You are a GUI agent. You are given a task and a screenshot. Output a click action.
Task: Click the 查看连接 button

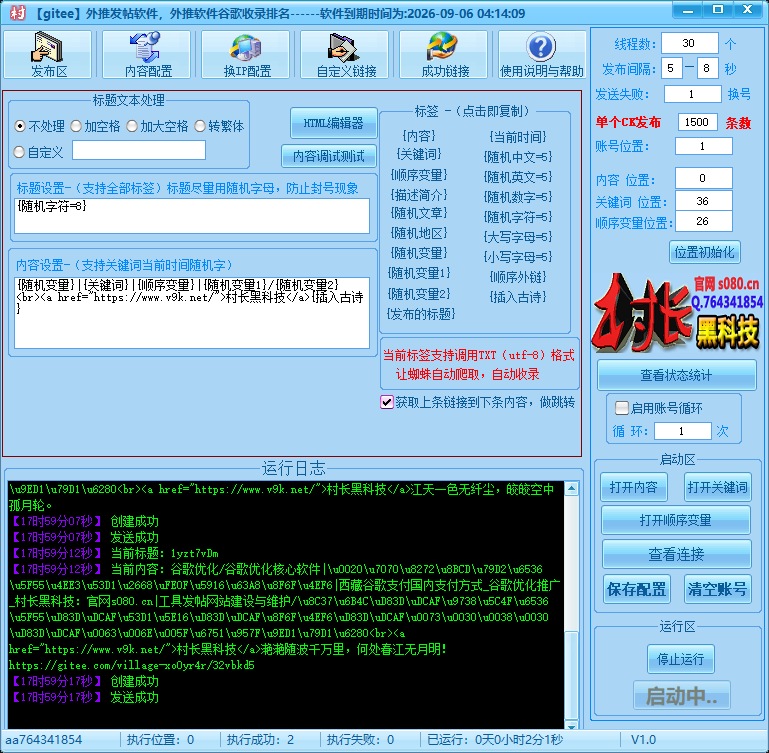[676, 554]
